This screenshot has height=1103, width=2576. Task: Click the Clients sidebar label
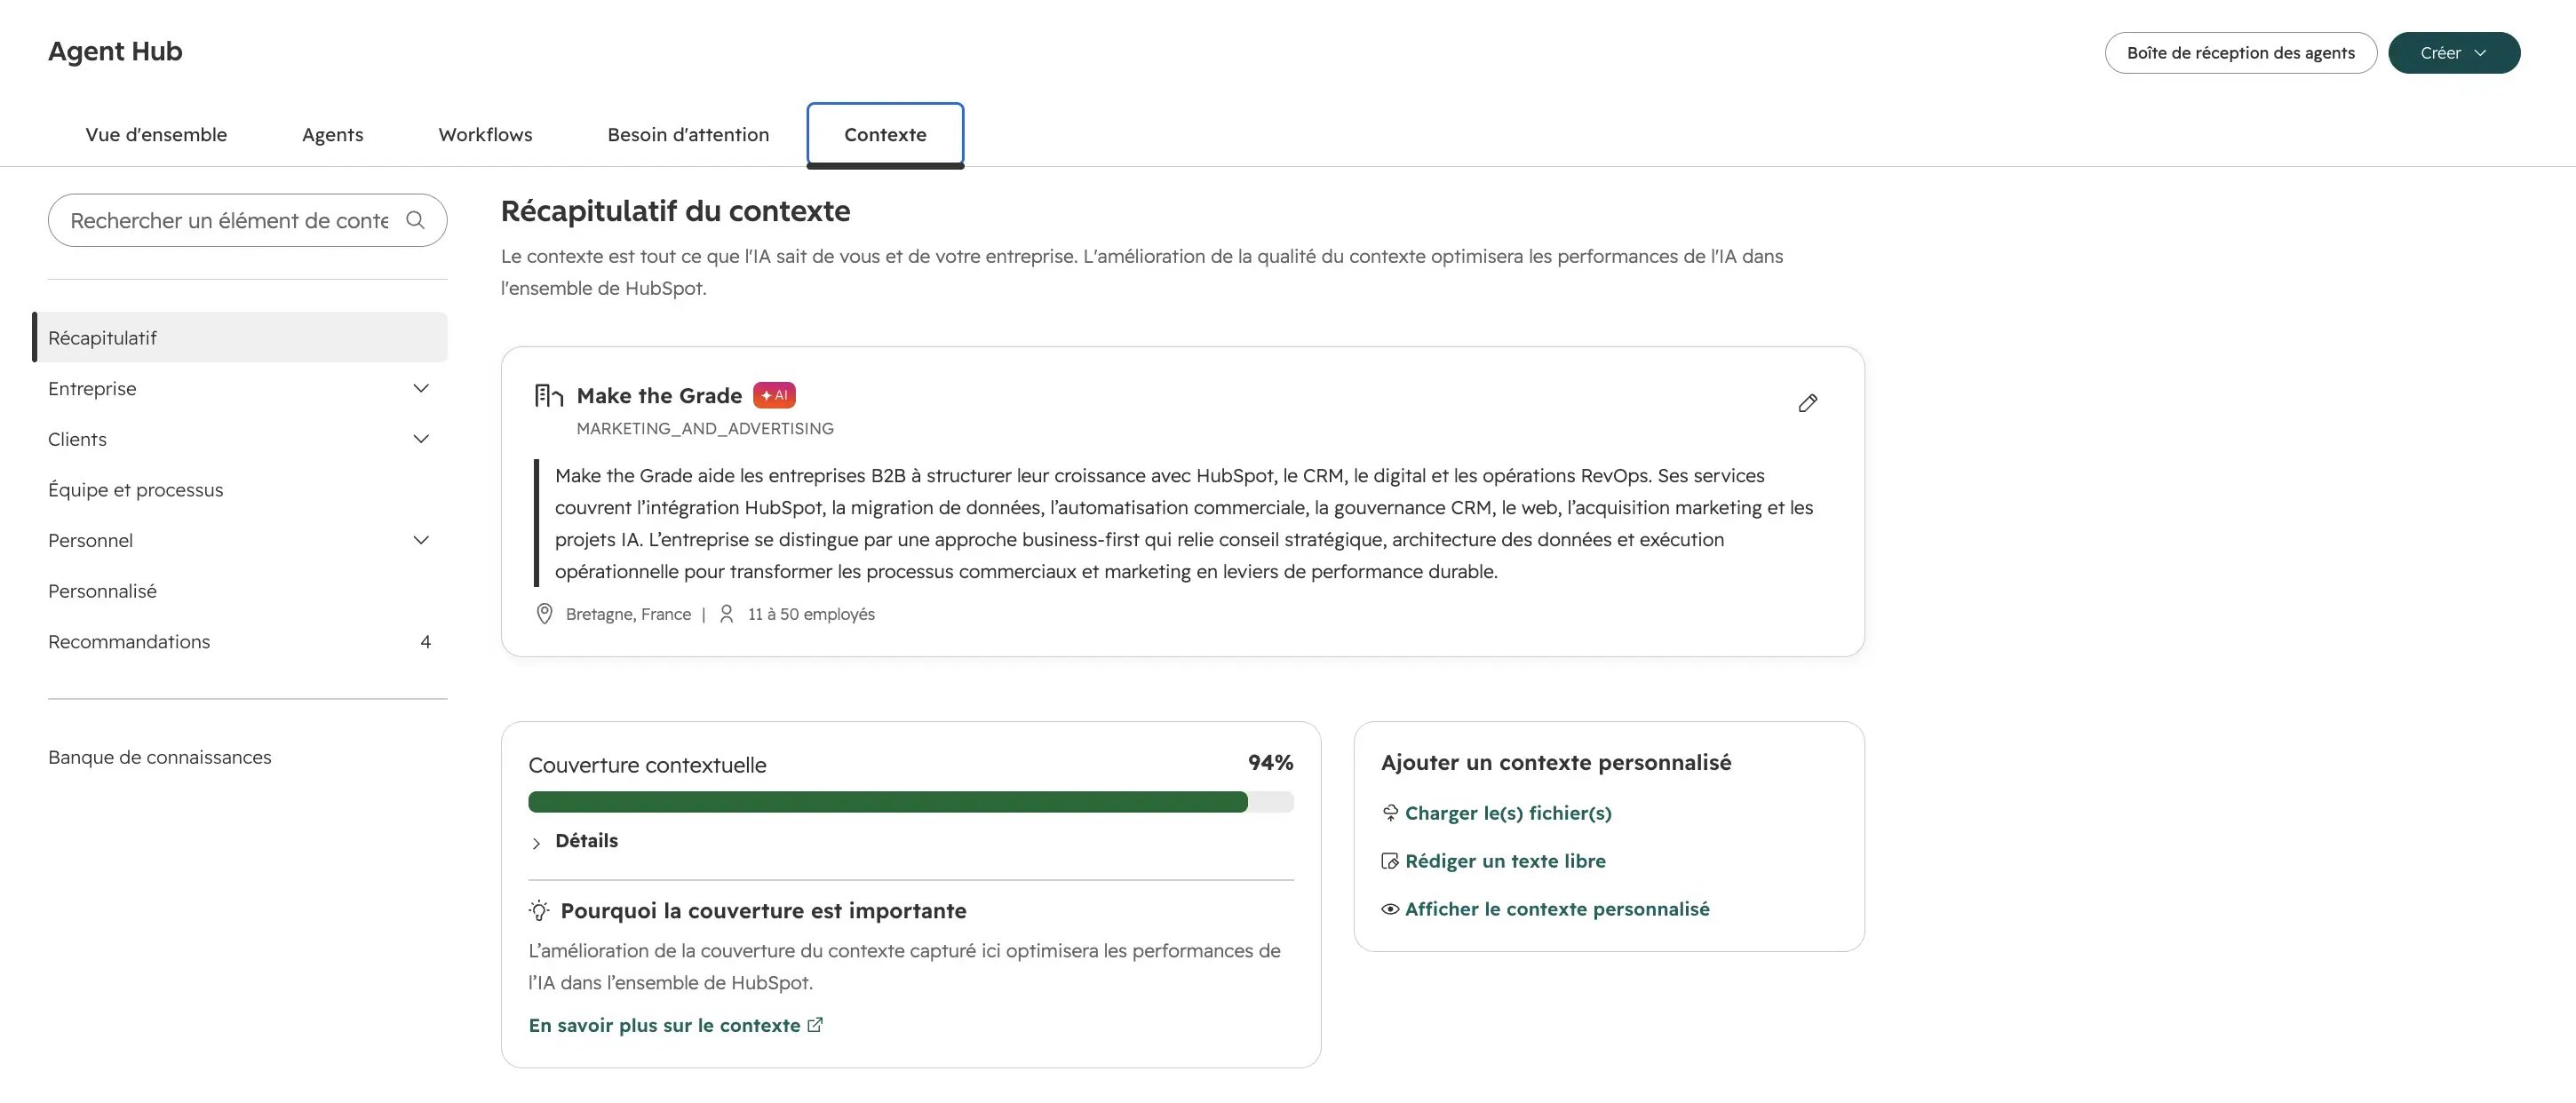[77, 439]
